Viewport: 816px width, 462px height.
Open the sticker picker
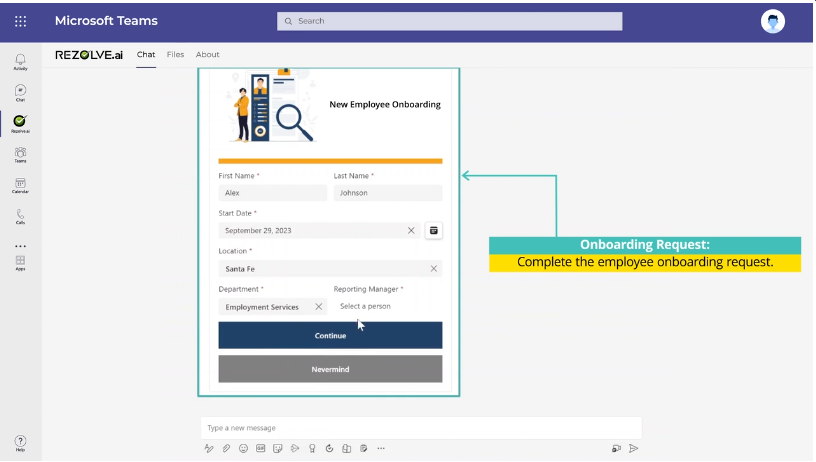[x=278, y=448]
